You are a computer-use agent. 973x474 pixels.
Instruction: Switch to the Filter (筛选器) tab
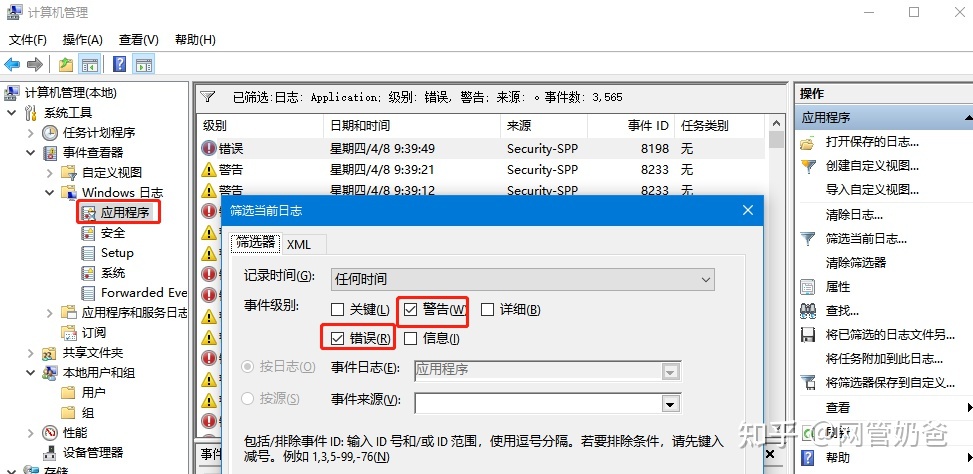pyautogui.click(x=256, y=243)
